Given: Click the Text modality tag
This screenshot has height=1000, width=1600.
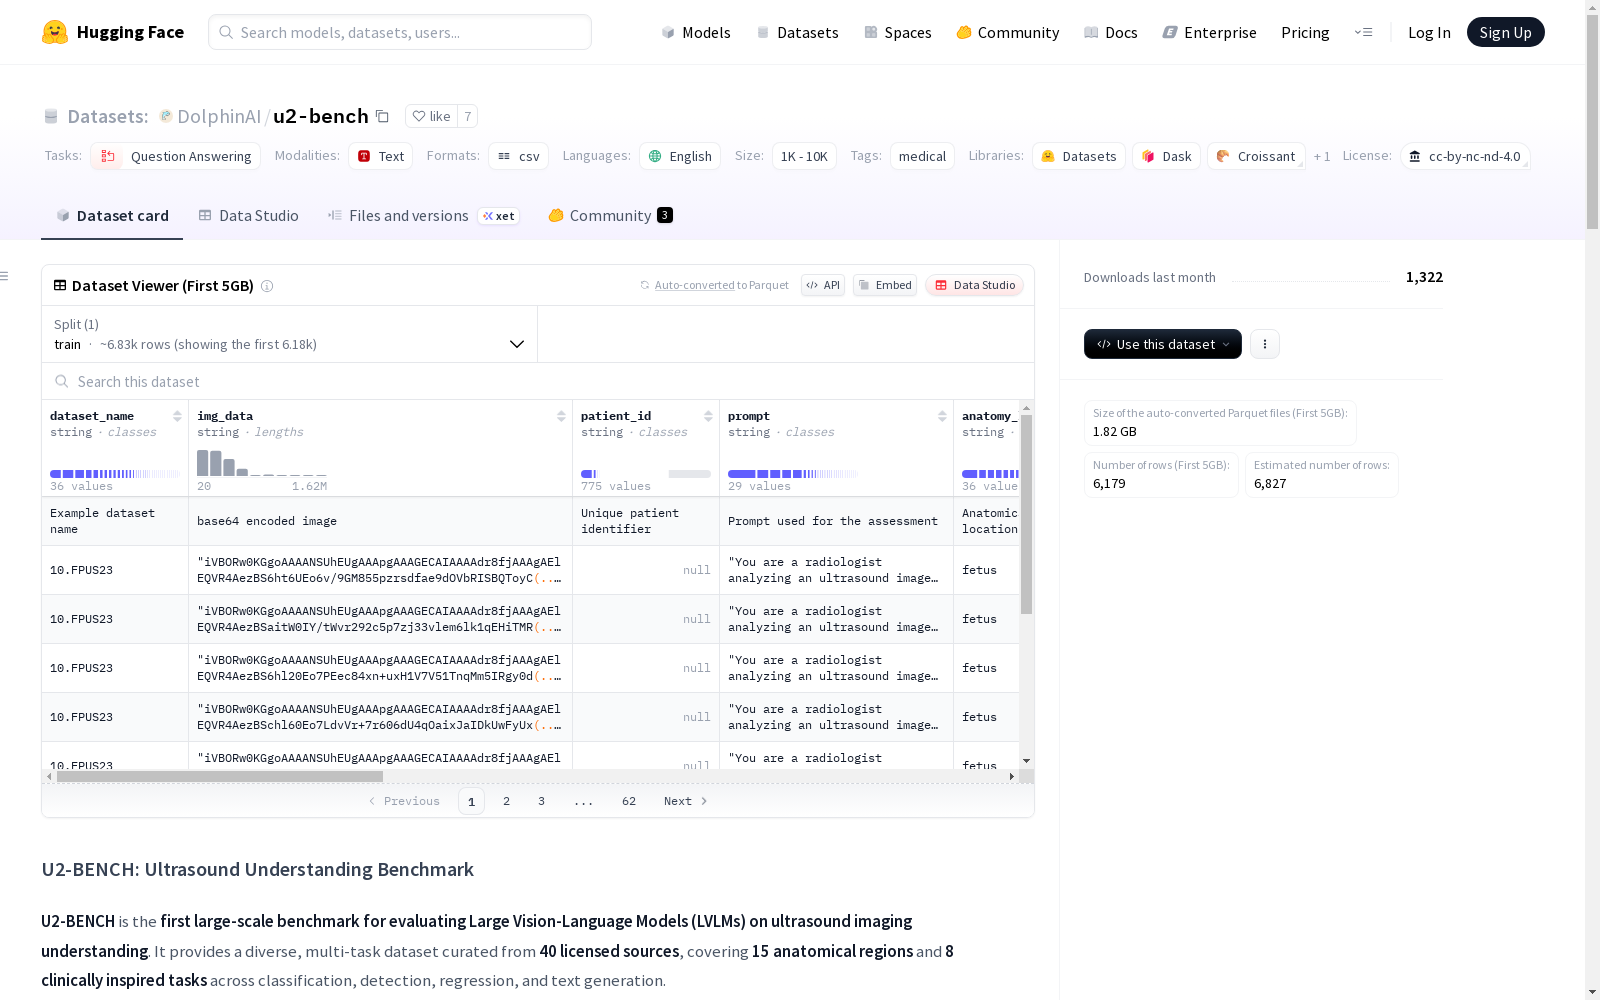Looking at the screenshot, I should [x=380, y=156].
